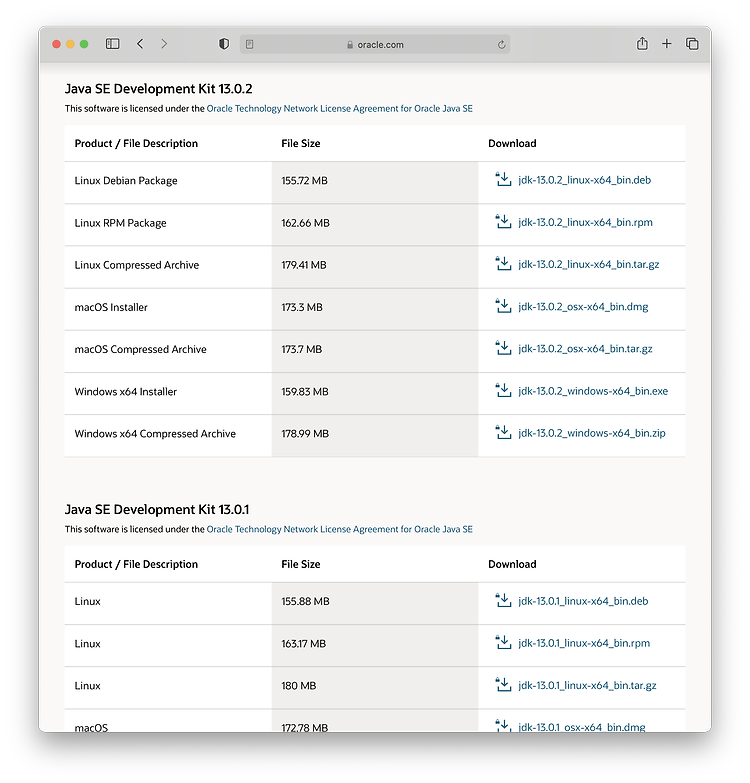
Task: Toggle the Safari sidebar button
Action: (x=113, y=44)
